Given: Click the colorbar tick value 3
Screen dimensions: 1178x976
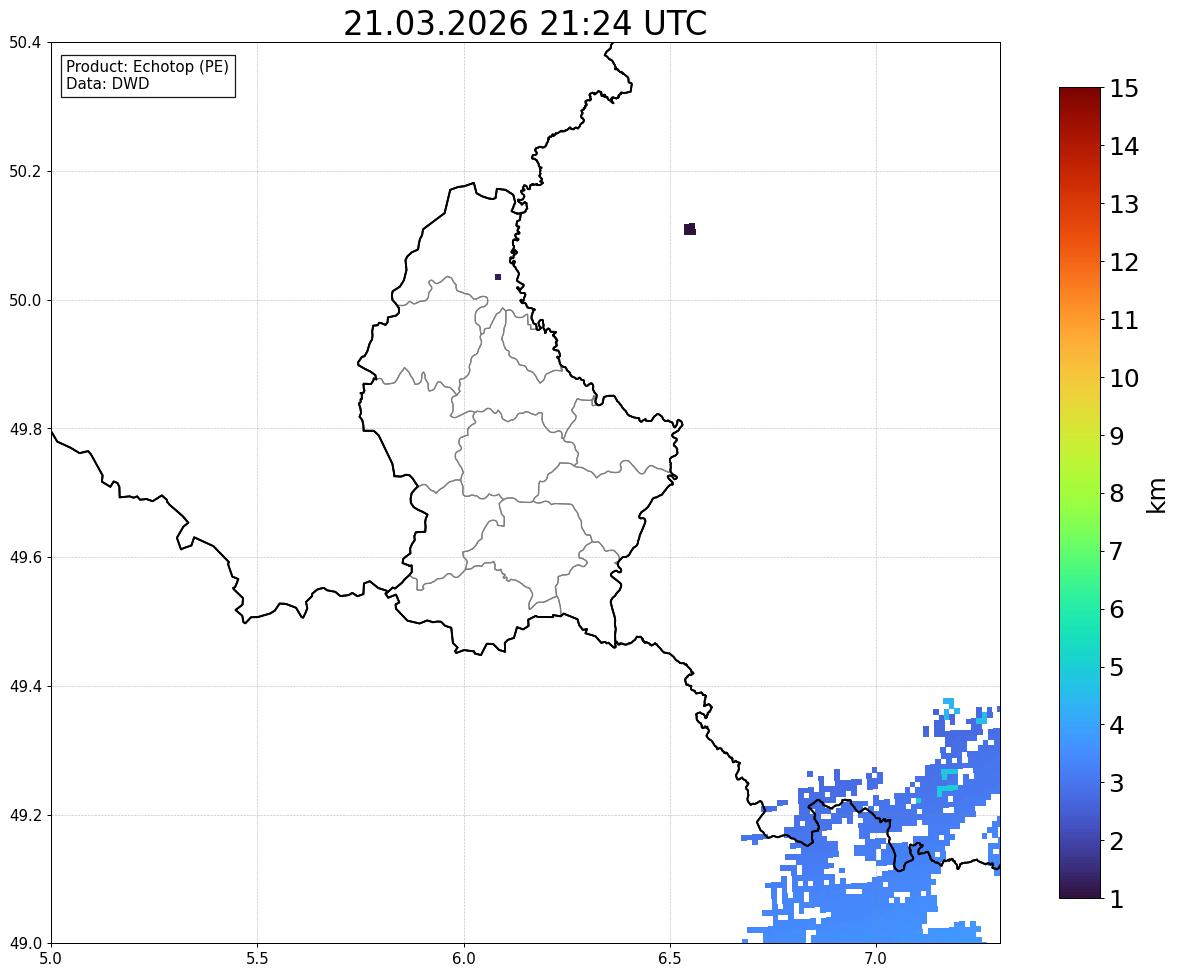Looking at the screenshot, I should click(1117, 783).
